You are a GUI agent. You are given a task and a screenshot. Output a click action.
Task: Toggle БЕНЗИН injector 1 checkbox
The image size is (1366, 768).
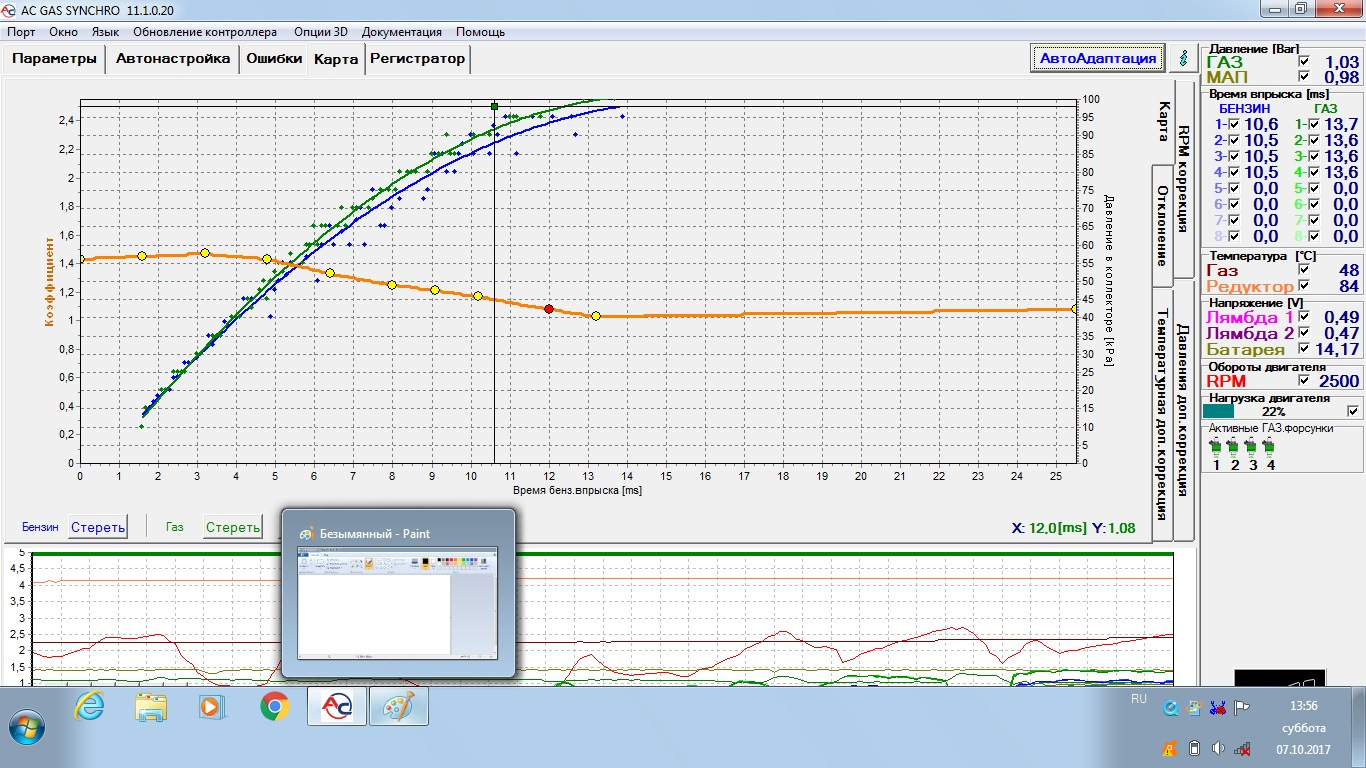[x=1234, y=124]
